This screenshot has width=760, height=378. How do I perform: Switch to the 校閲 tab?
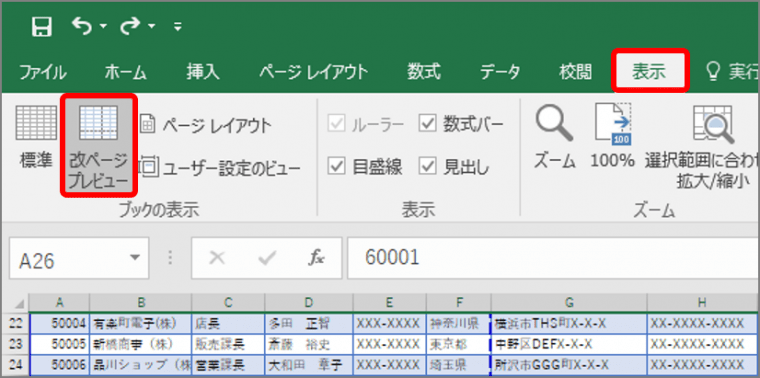pyautogui.click(x=575, y=73)
